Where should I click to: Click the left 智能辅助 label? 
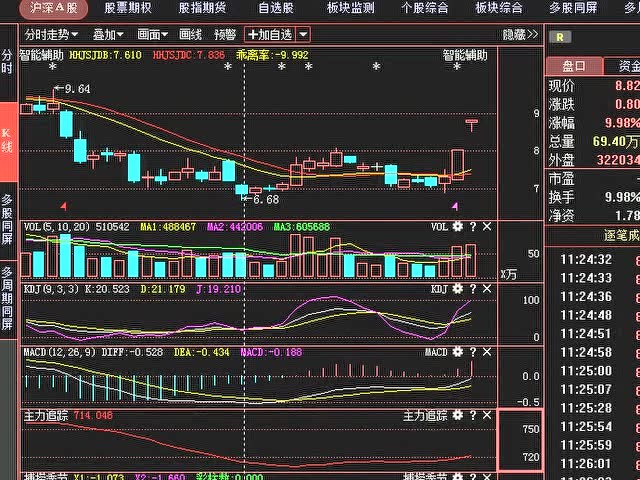(41, 55)
